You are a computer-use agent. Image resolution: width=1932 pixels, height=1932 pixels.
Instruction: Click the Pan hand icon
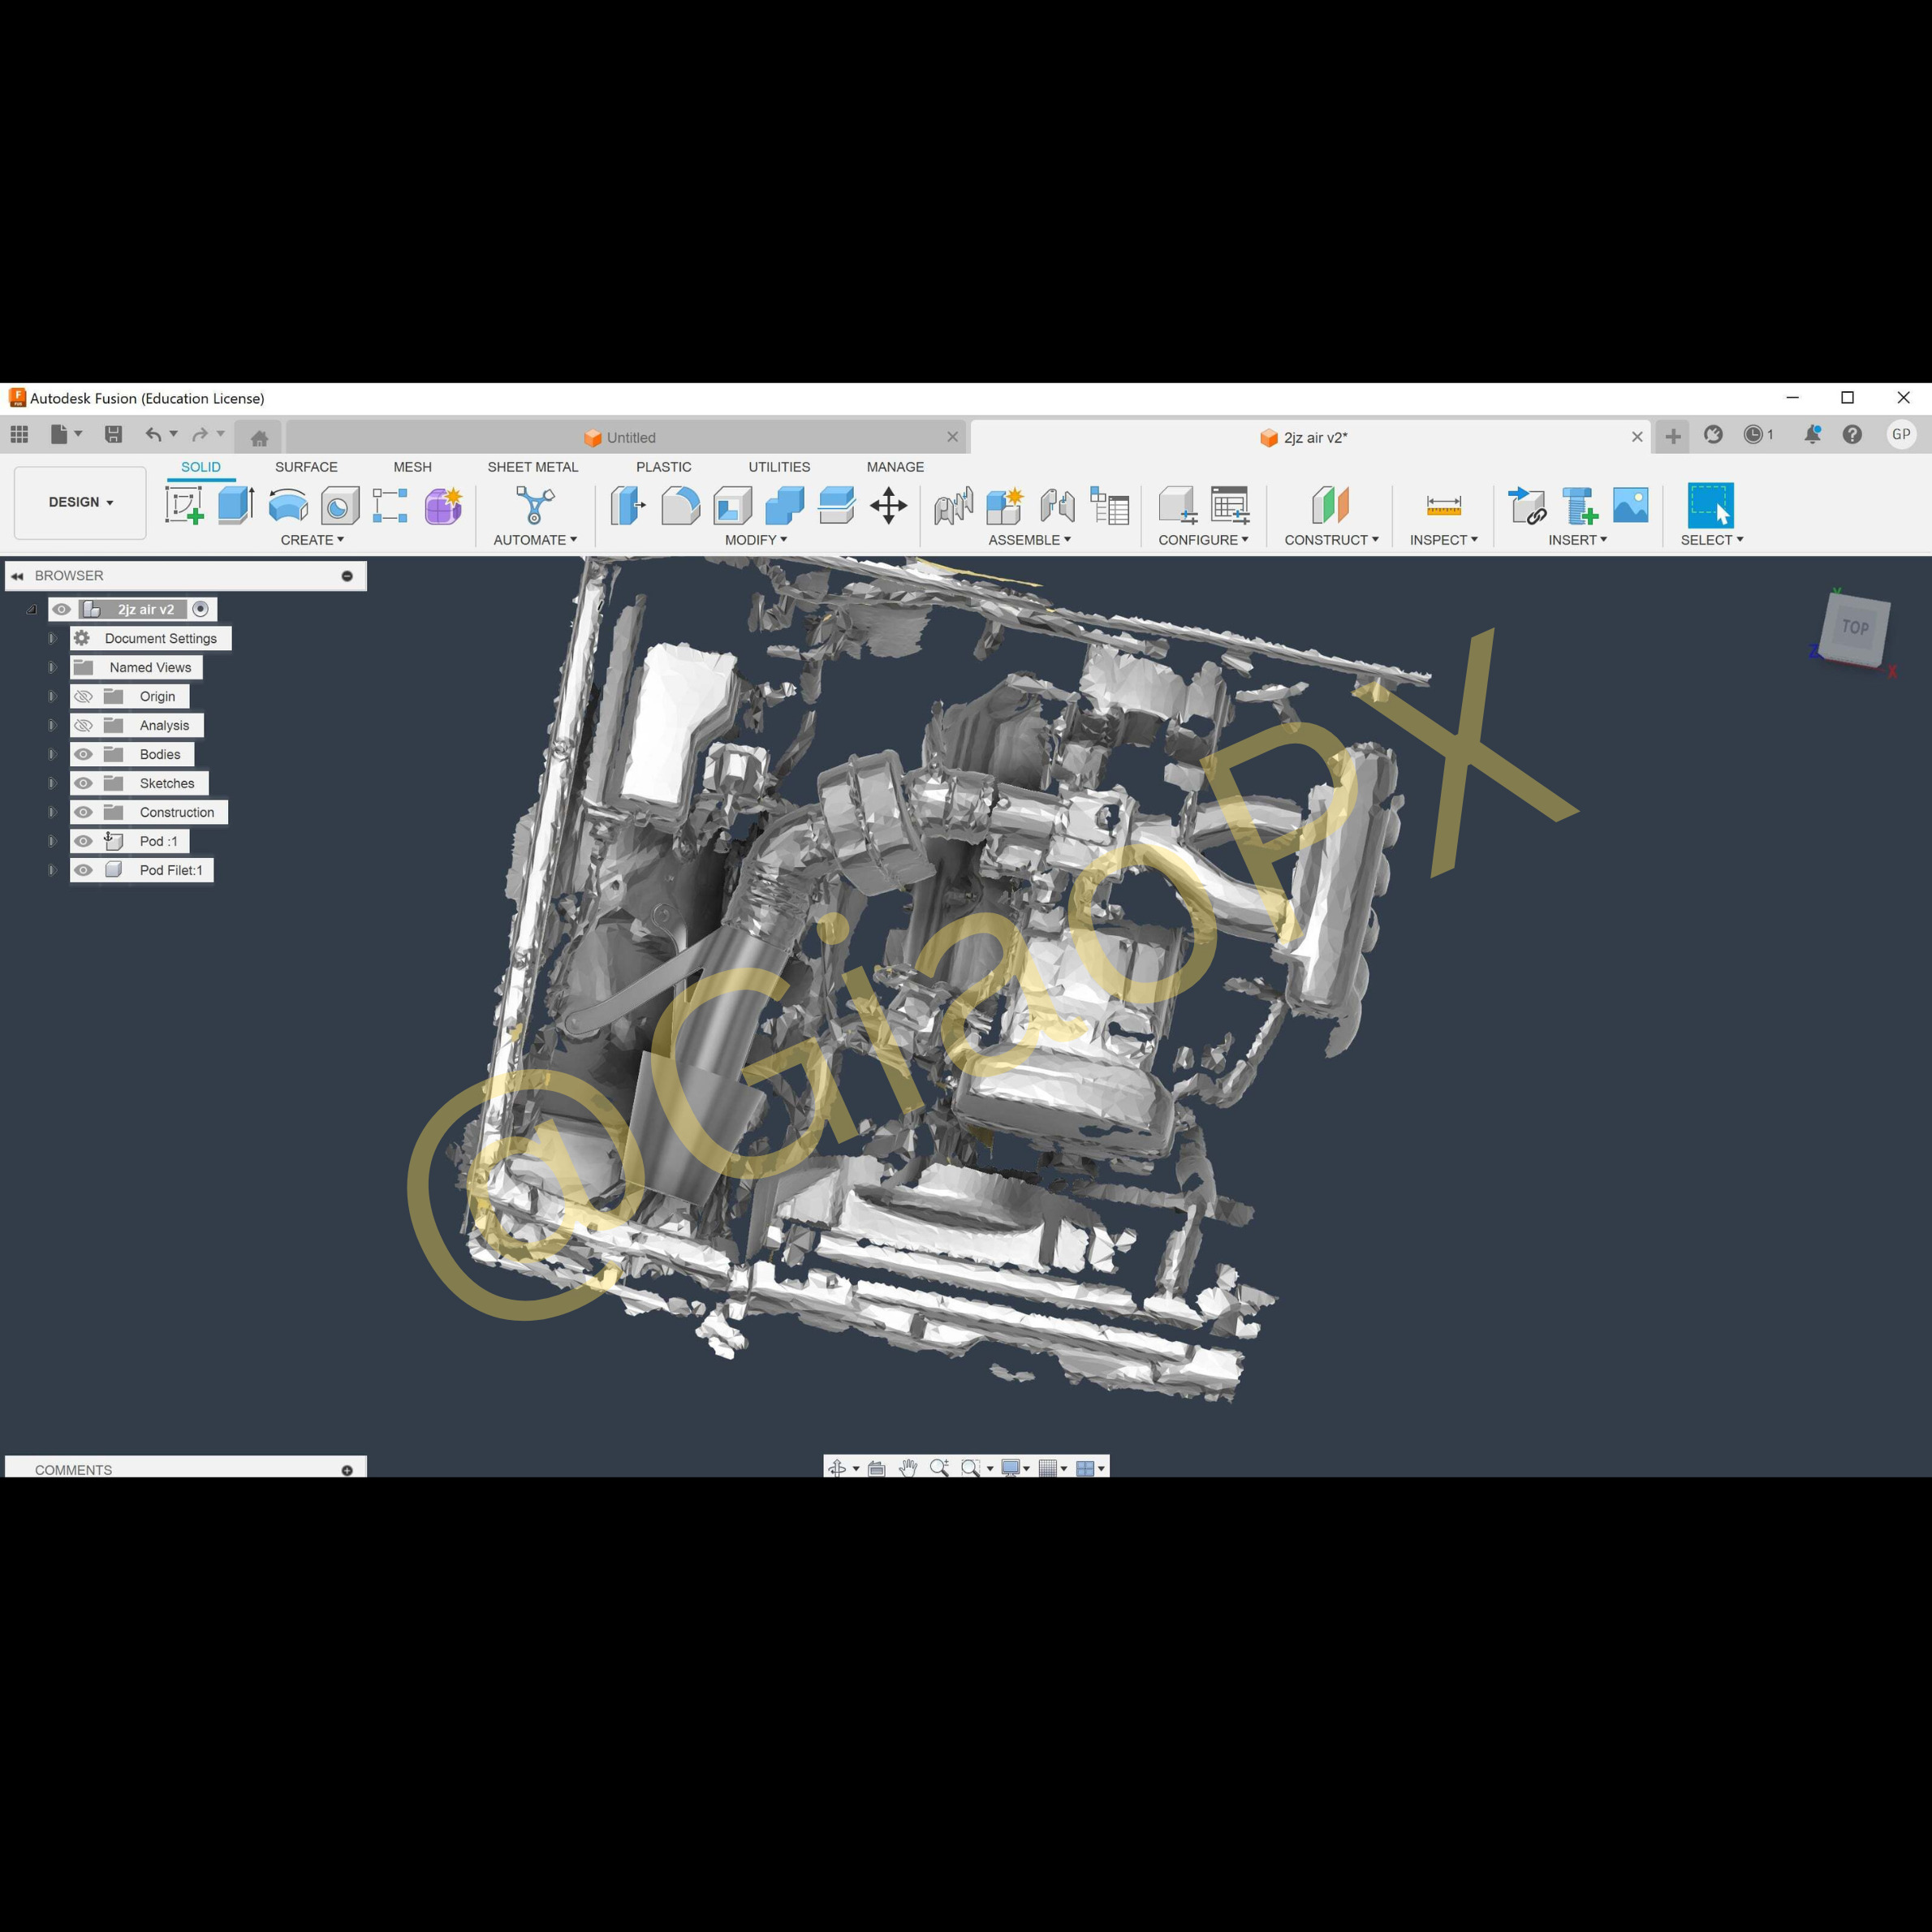tap(907, 1468)
